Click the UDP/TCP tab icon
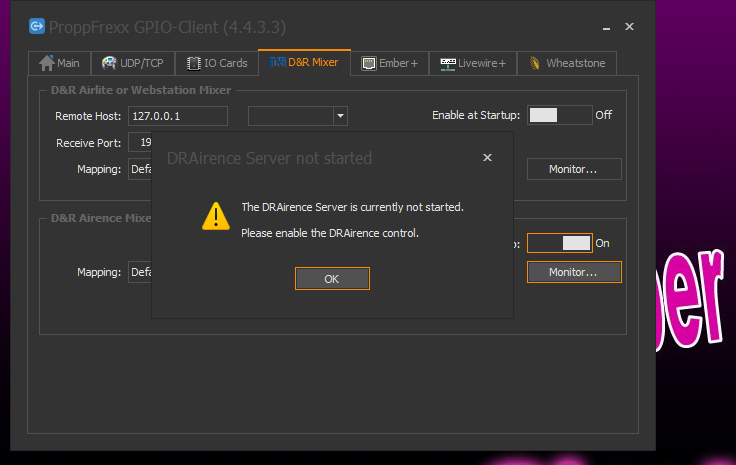Screen dimensions: 736x465 click(x=109, y=63)
